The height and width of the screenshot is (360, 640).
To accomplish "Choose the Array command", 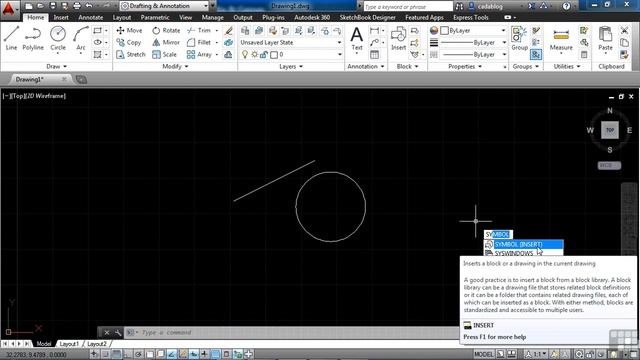I will 199,54.
